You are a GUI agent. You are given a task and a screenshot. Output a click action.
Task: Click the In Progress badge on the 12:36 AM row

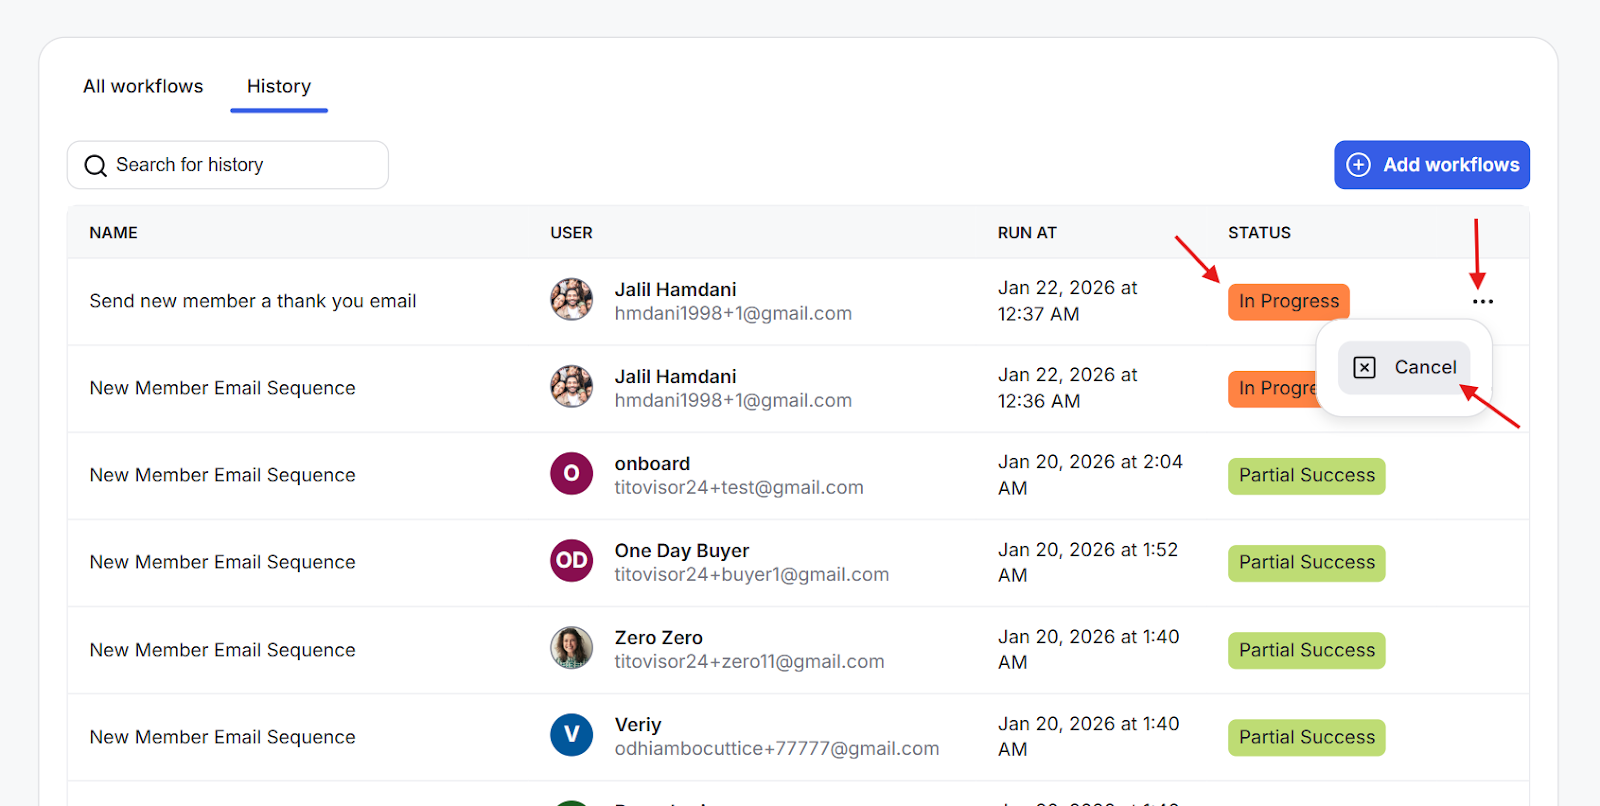tap(1273, 388)
